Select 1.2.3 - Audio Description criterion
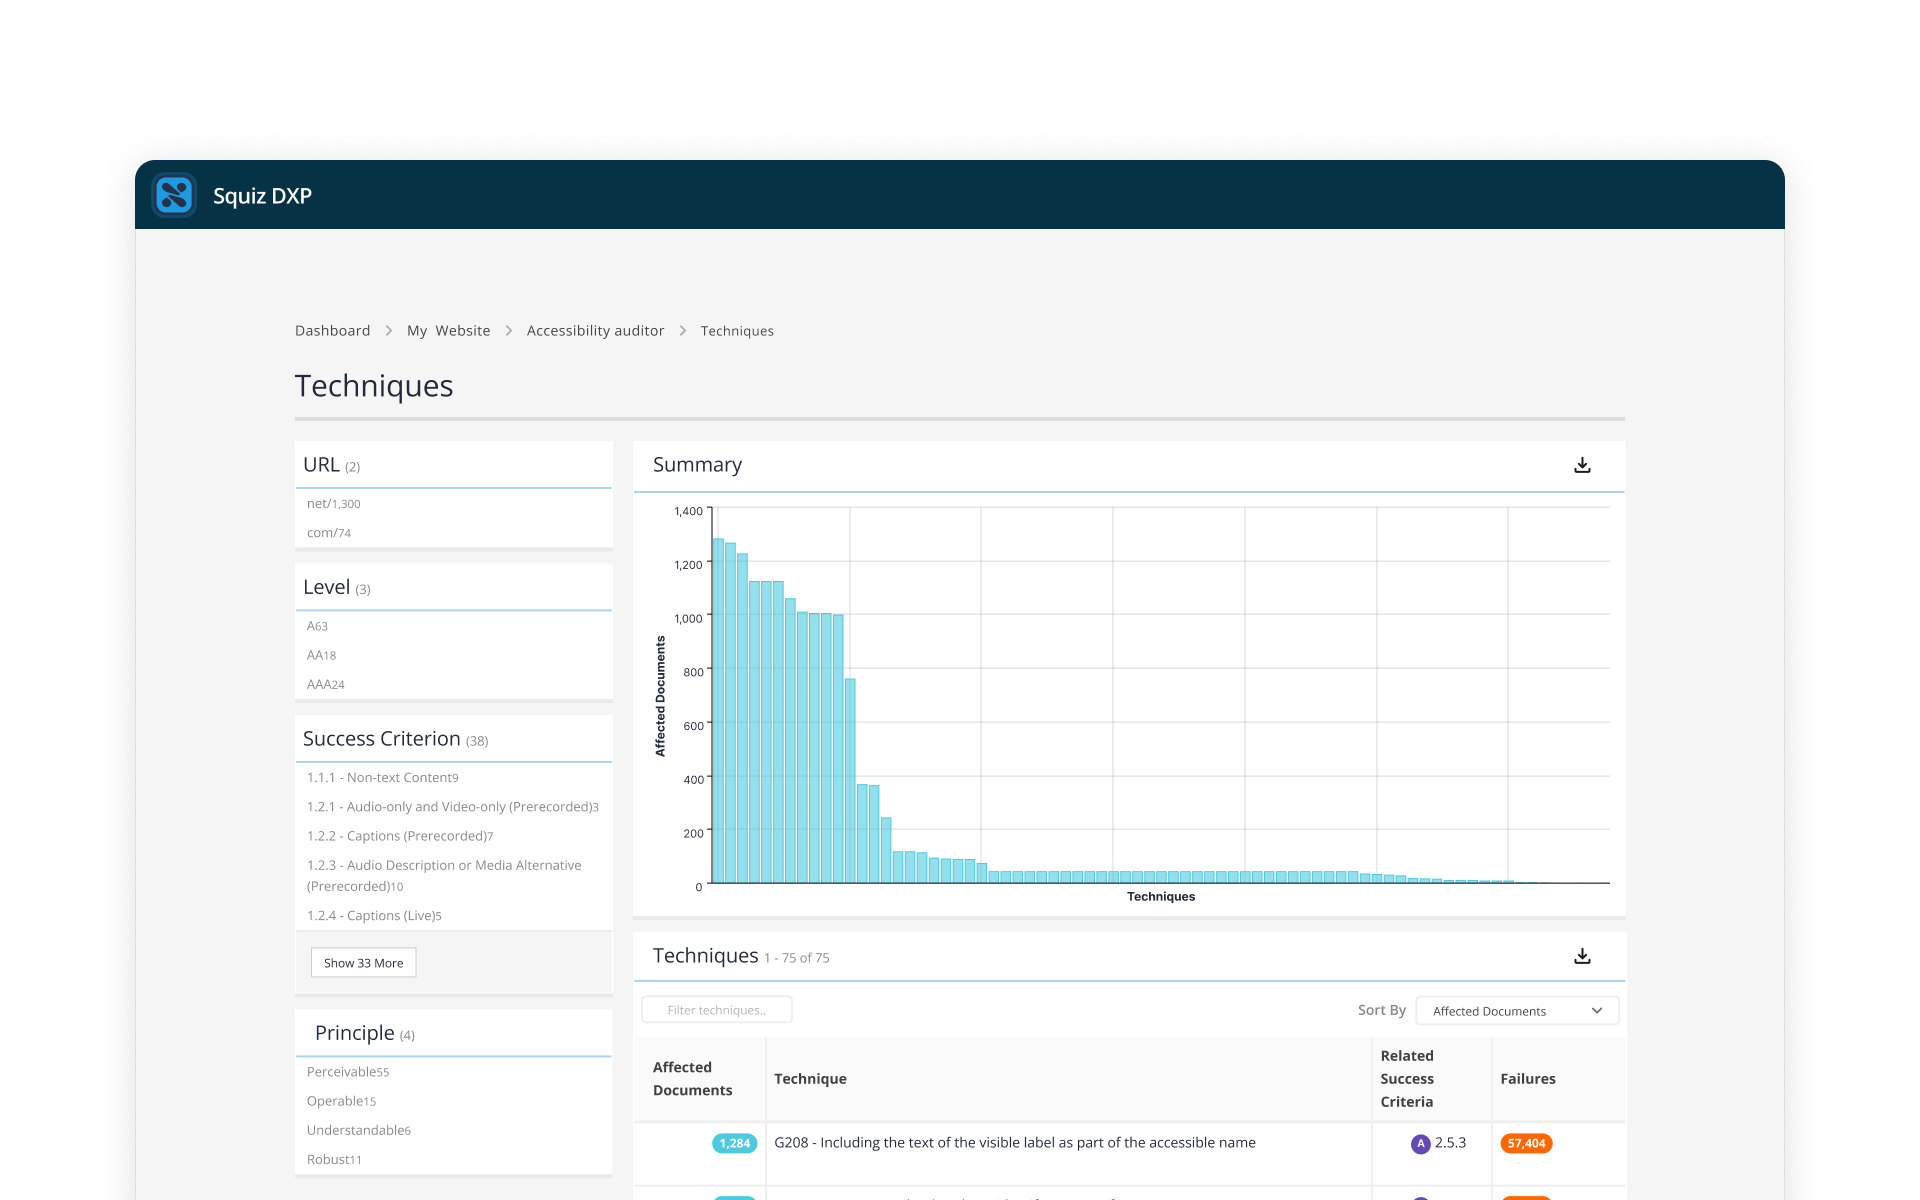The height and width of the screenshot is (1200, 1920). [444, 876]
